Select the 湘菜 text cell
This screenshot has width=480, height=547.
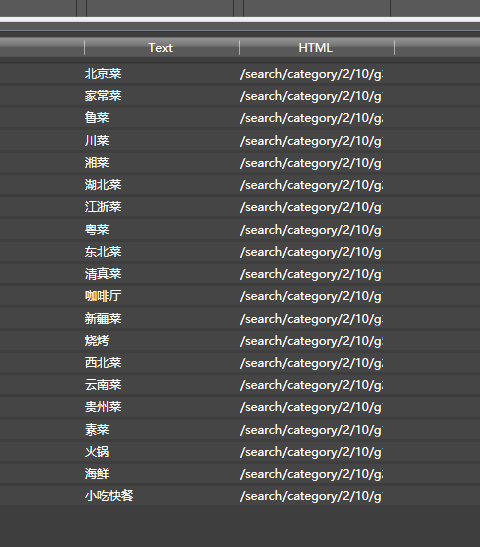pyautogui.click(x=97, y=163)
